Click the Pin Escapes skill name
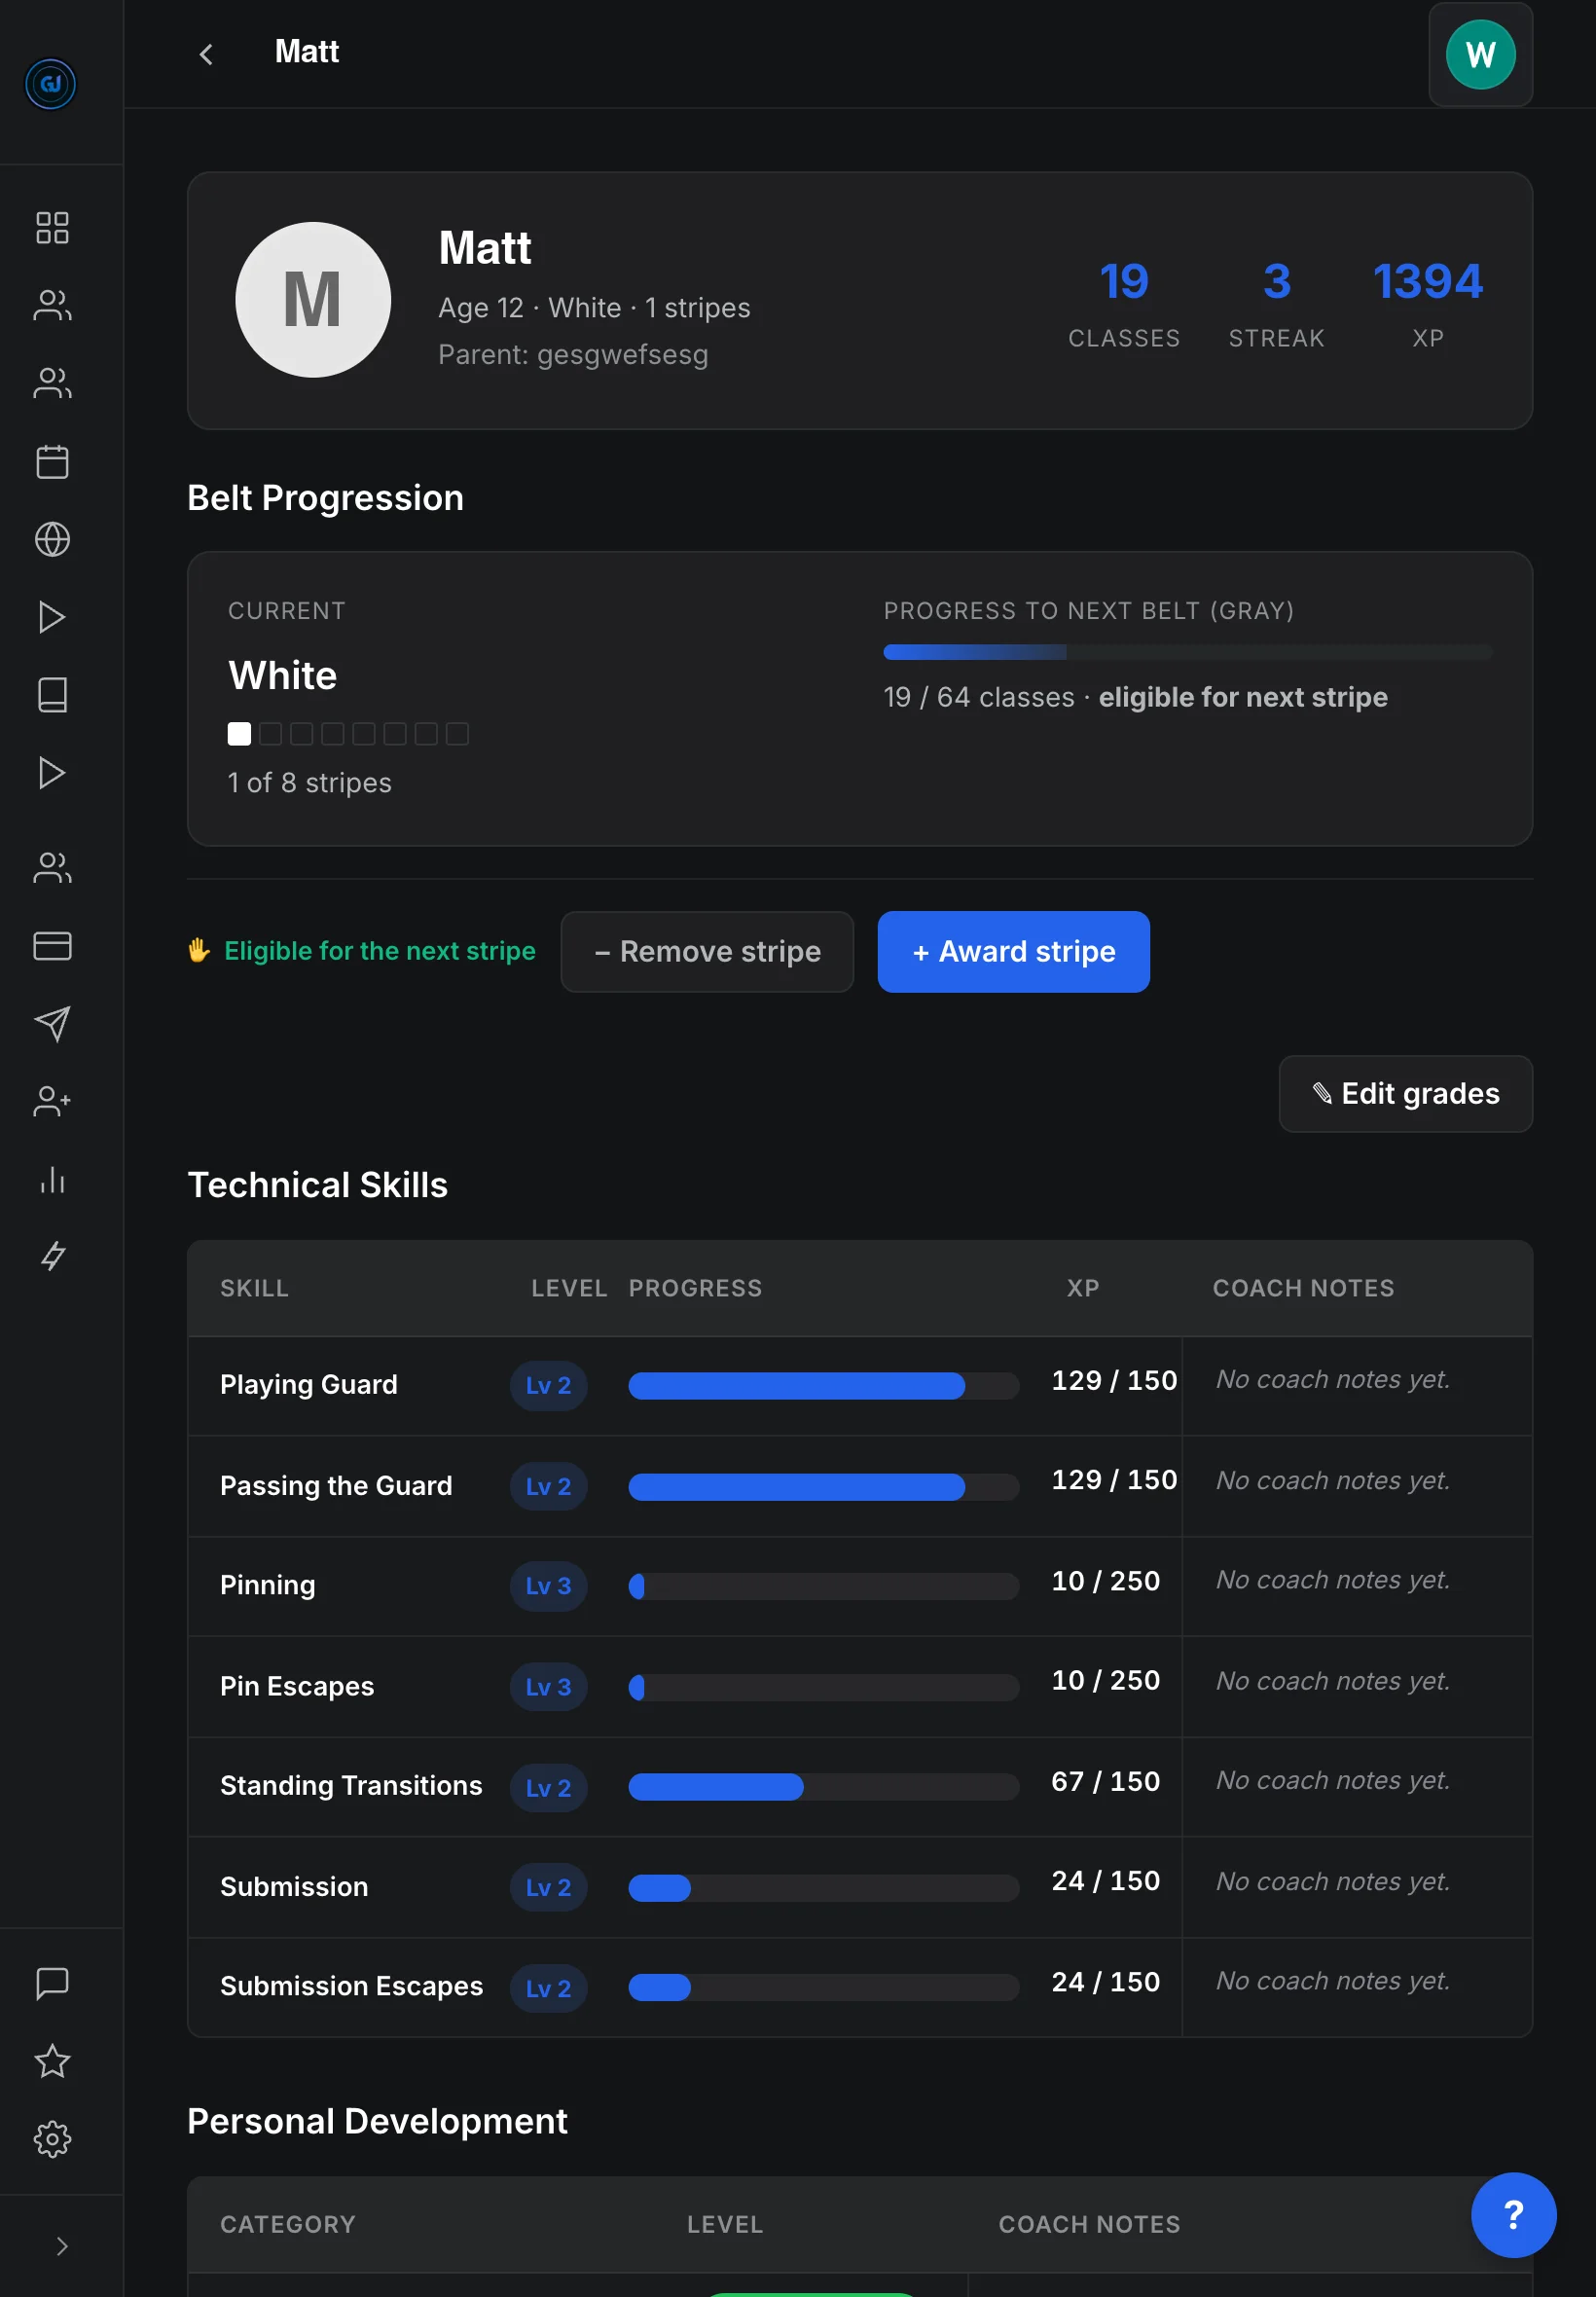The height and width of the screenshot is (2297, 1596). tap(297, 1687)
